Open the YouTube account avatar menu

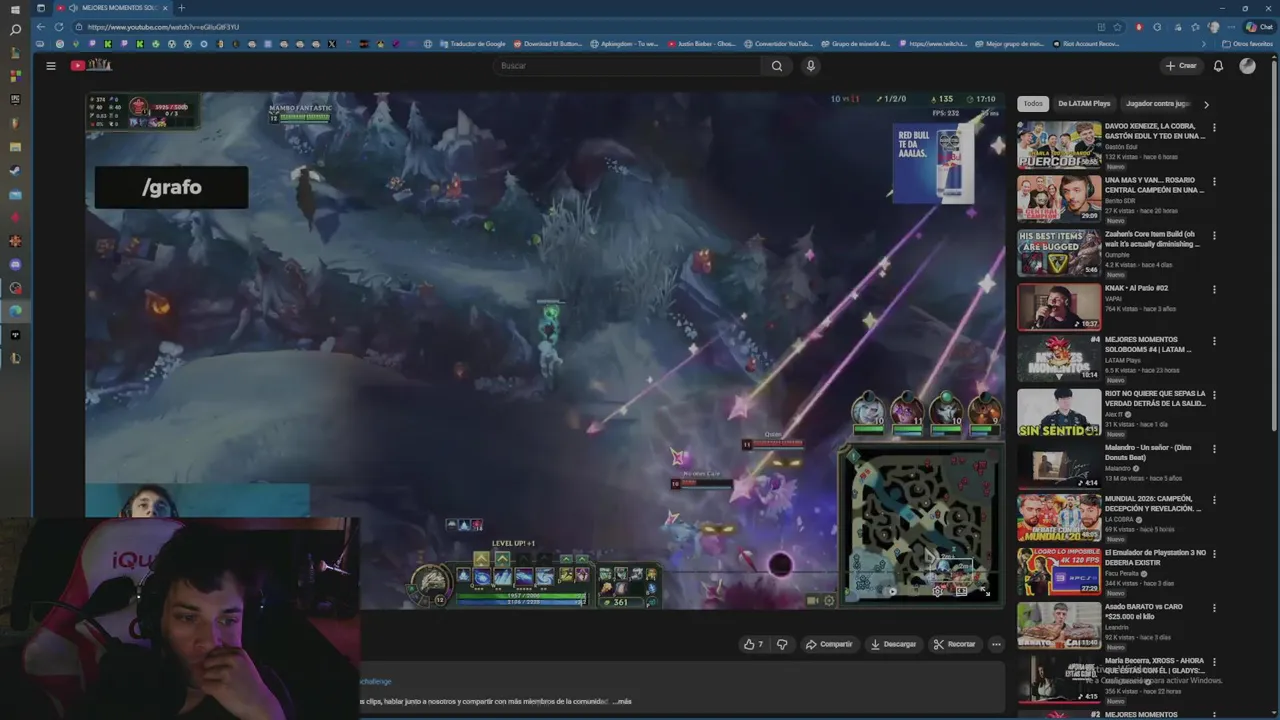coord(1247,66)
